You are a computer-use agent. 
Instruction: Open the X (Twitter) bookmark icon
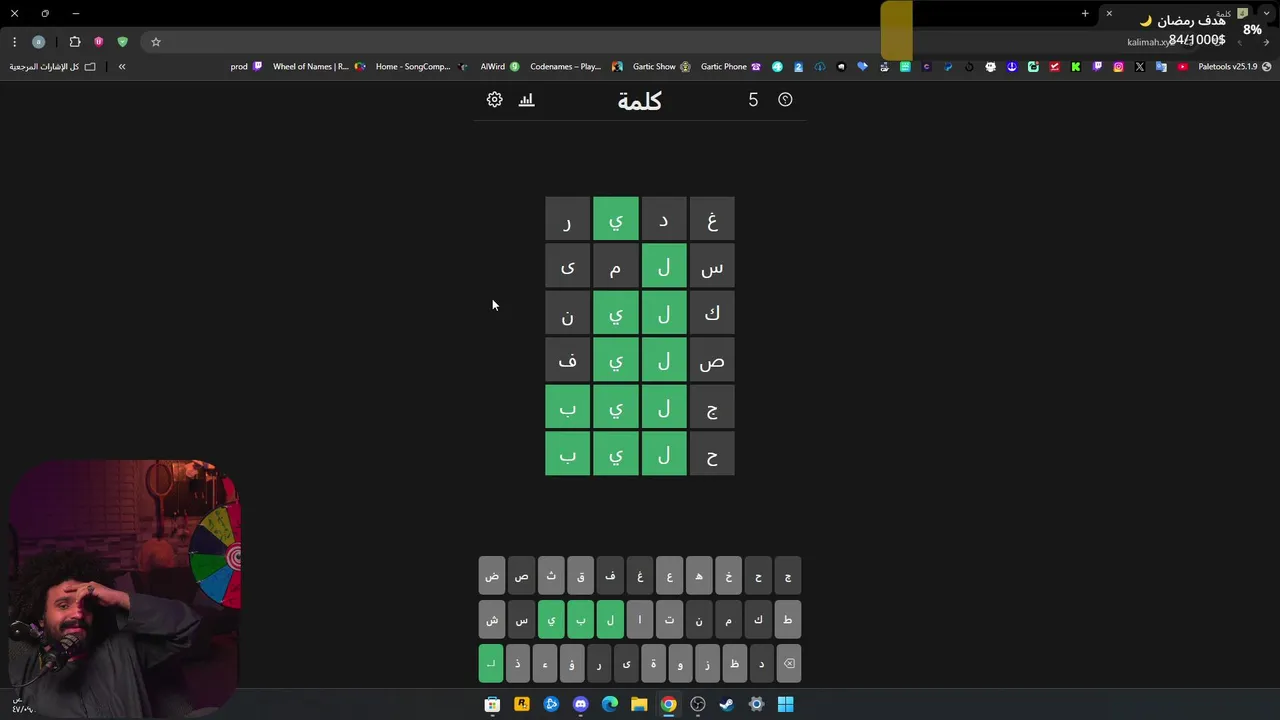click(1139, 67)
